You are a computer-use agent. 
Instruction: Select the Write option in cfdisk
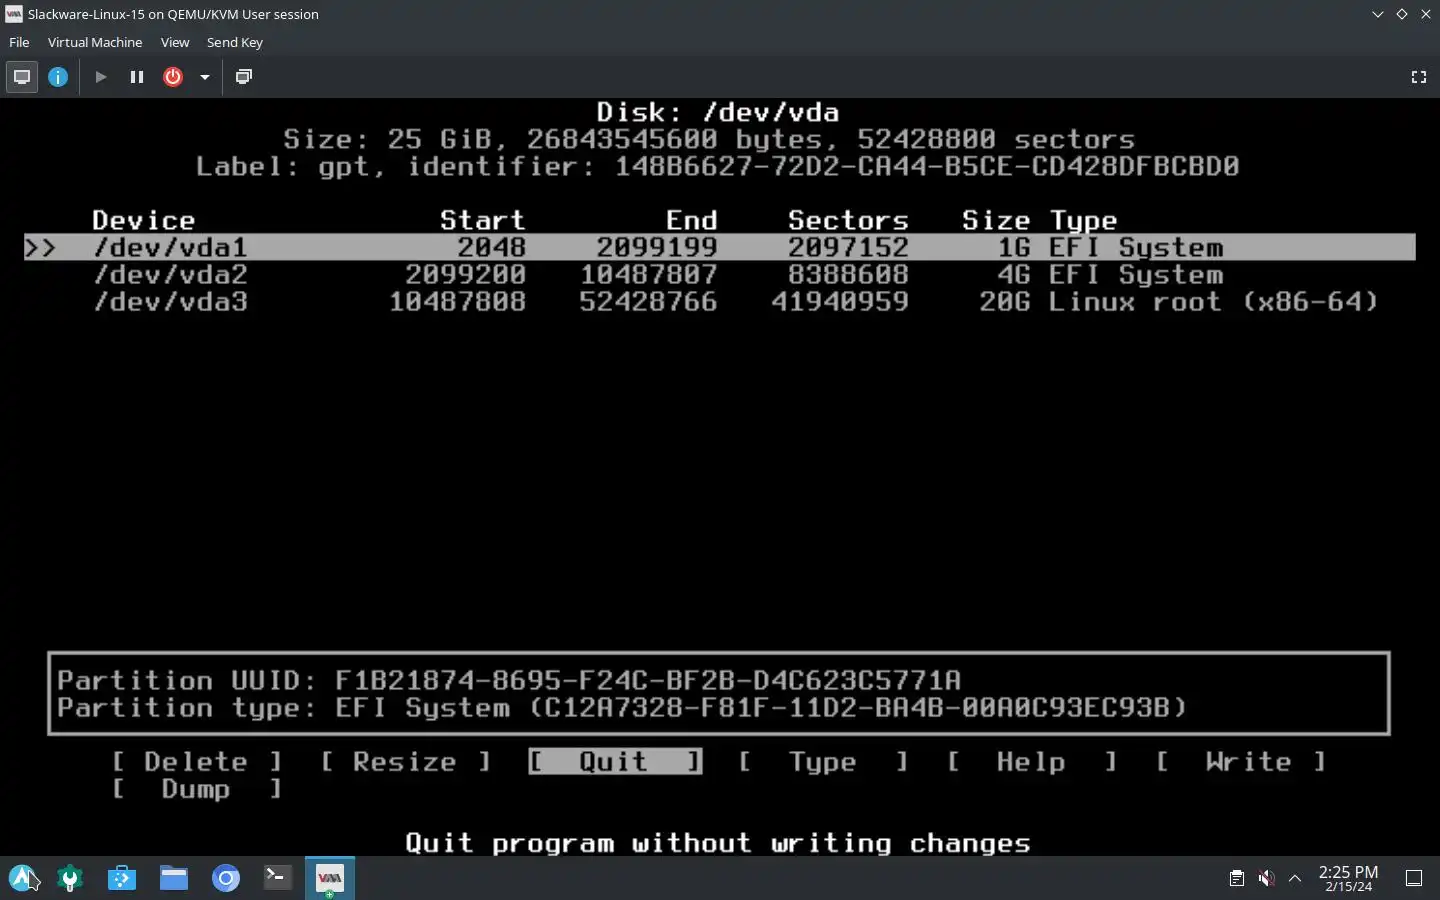click(x=1241, y=762)
